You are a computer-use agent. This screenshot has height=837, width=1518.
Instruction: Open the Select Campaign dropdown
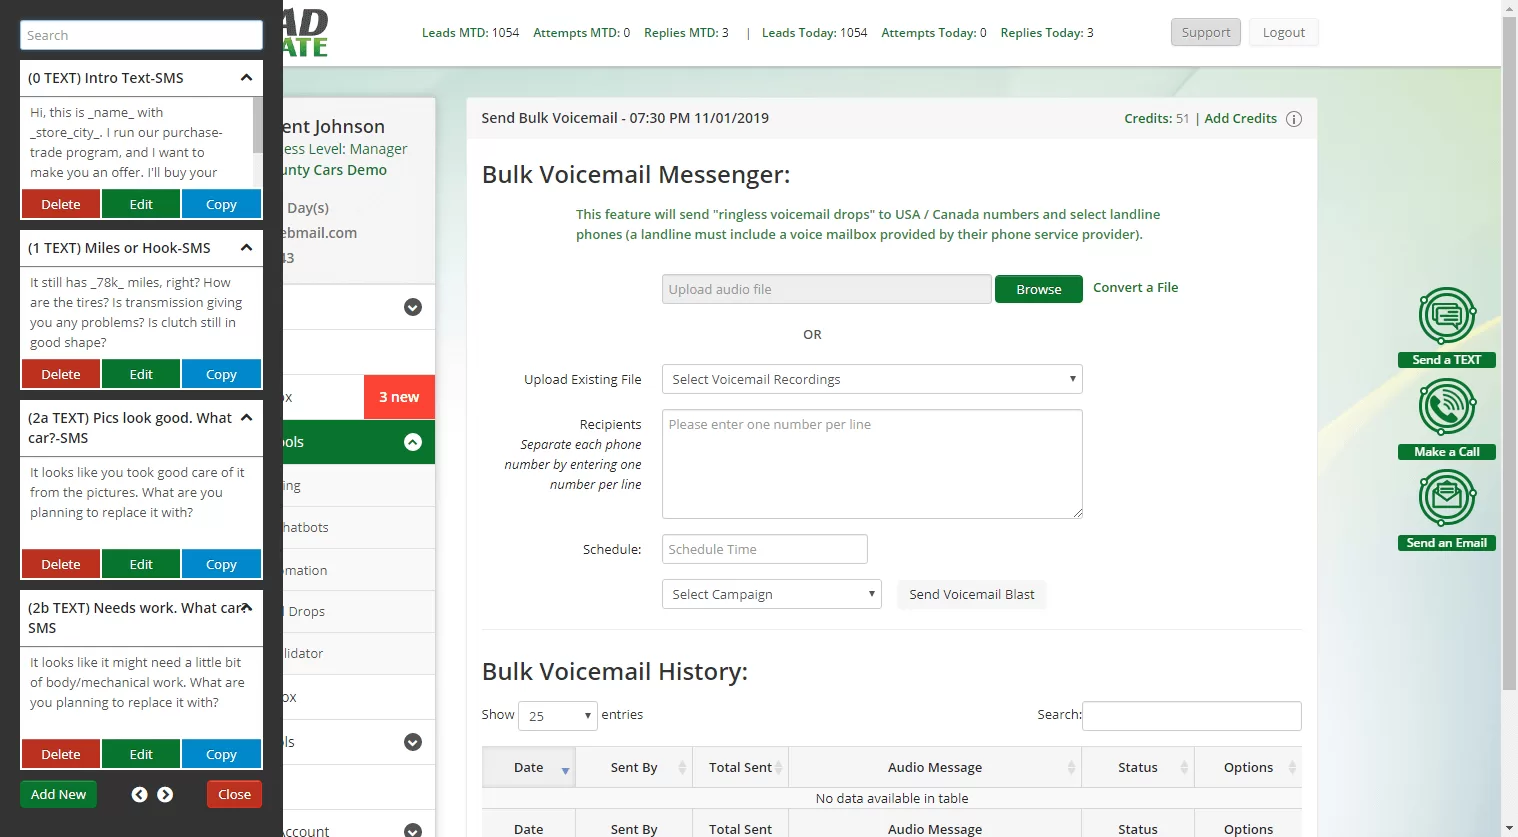[772, 594]
